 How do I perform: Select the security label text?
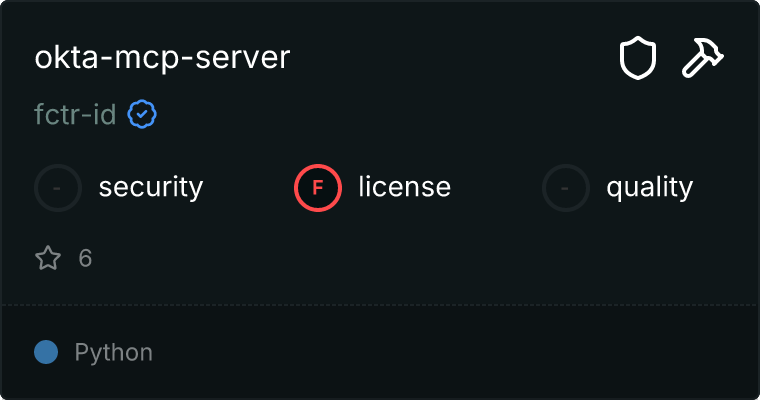point(151,187)
